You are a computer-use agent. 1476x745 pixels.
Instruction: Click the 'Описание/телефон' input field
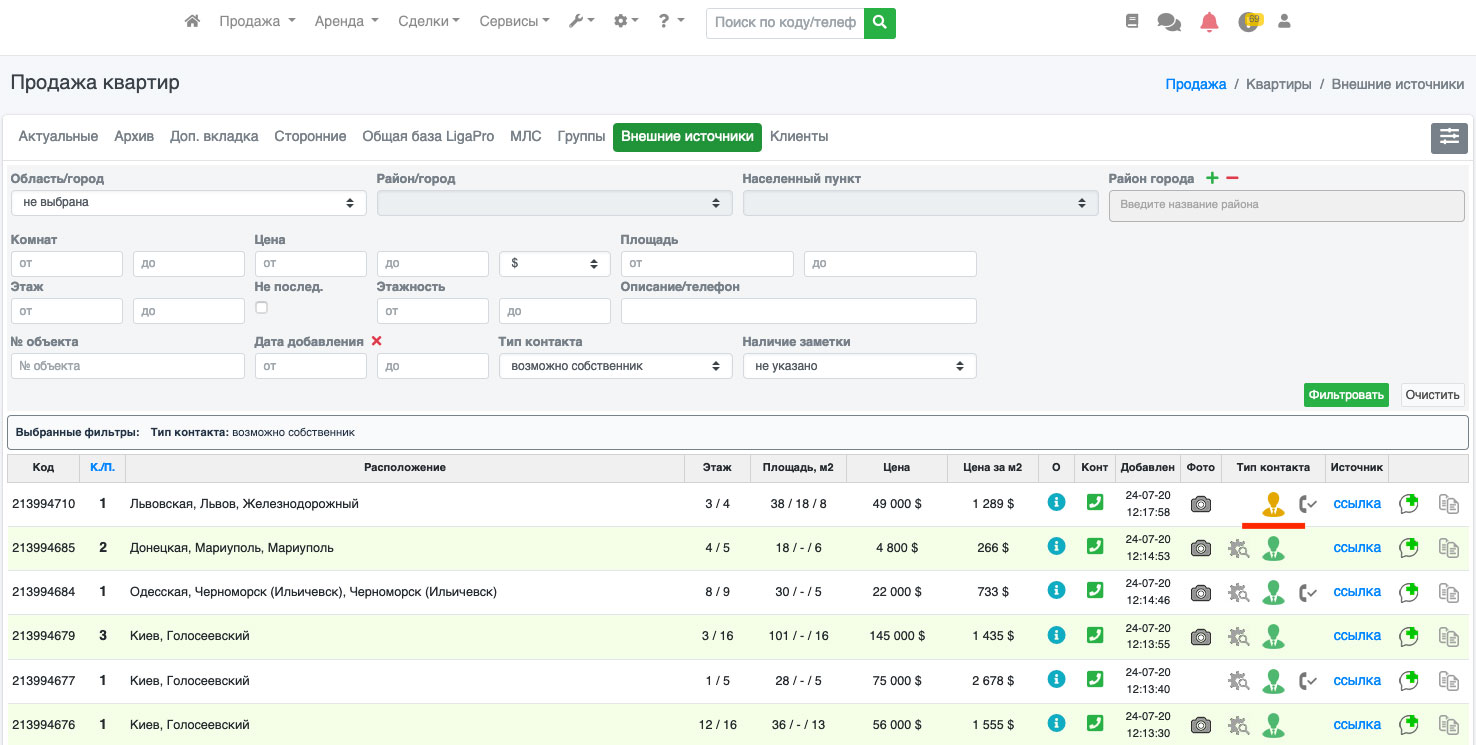coord(798,311)
